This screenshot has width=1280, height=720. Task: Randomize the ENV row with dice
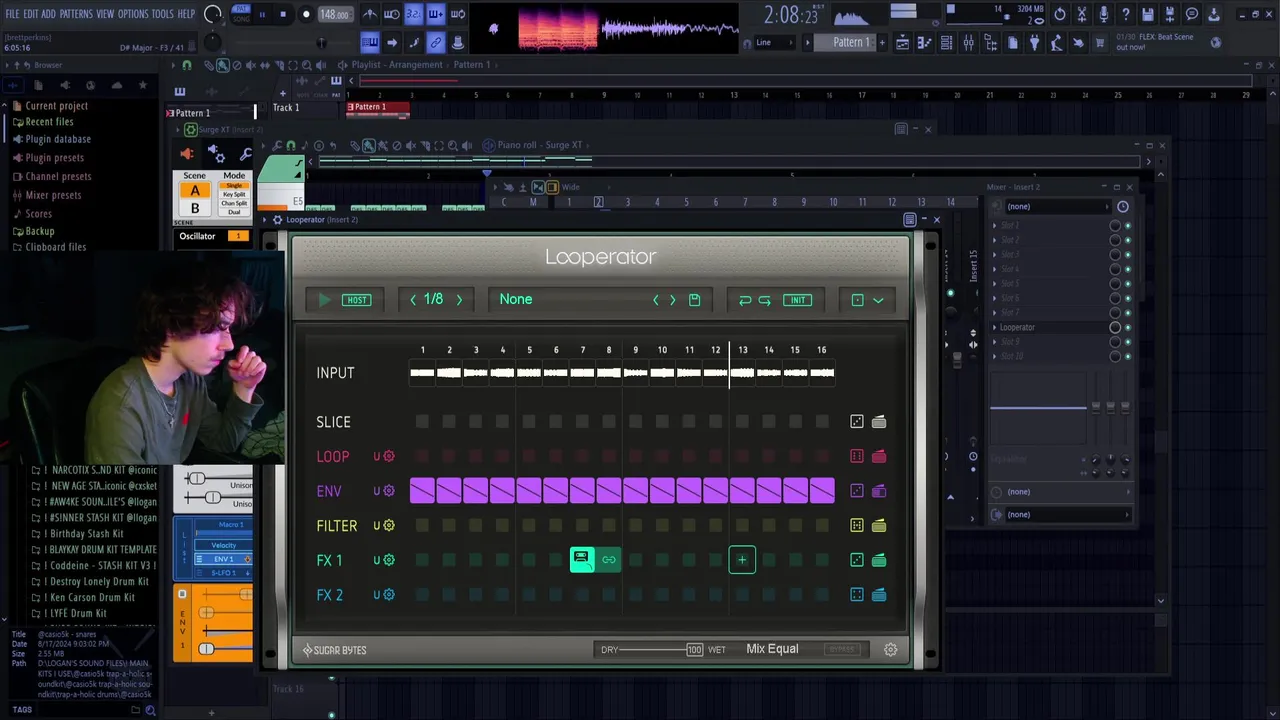coord(857,491)
